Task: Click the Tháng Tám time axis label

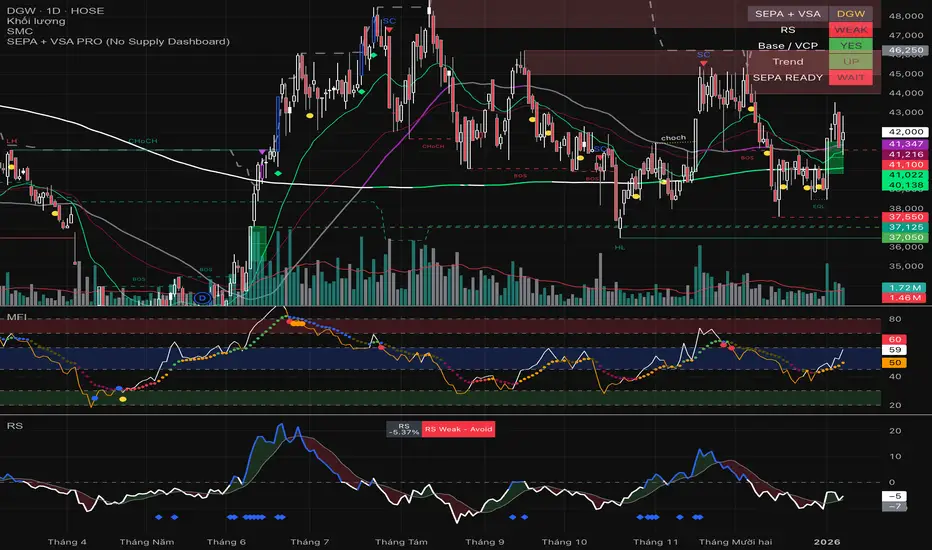Action: (401, 542)
